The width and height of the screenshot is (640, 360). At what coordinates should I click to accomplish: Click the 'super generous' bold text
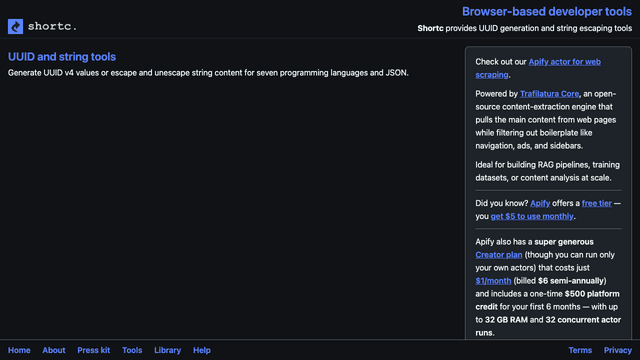tap(564, 242)
